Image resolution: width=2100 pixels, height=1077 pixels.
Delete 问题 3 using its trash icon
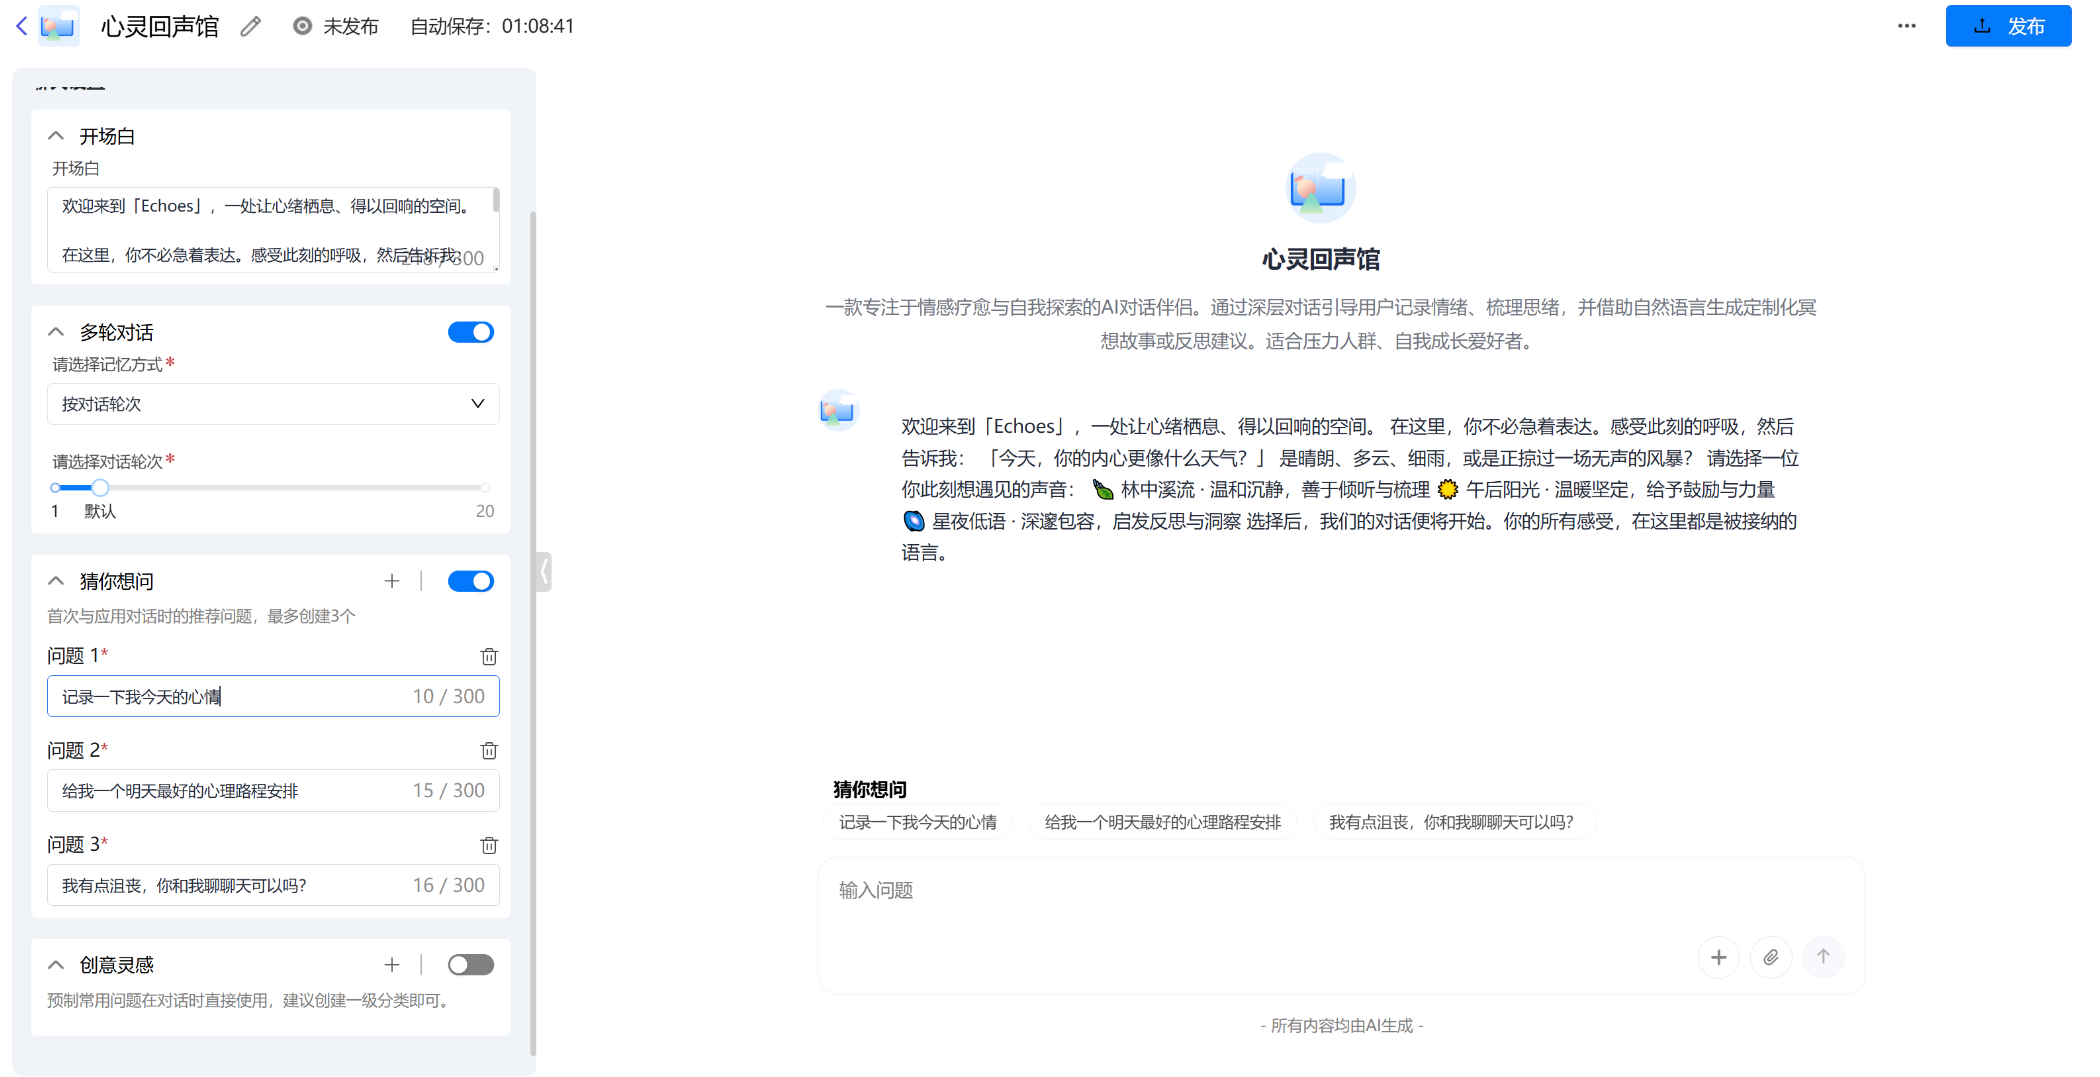(489, 845)
